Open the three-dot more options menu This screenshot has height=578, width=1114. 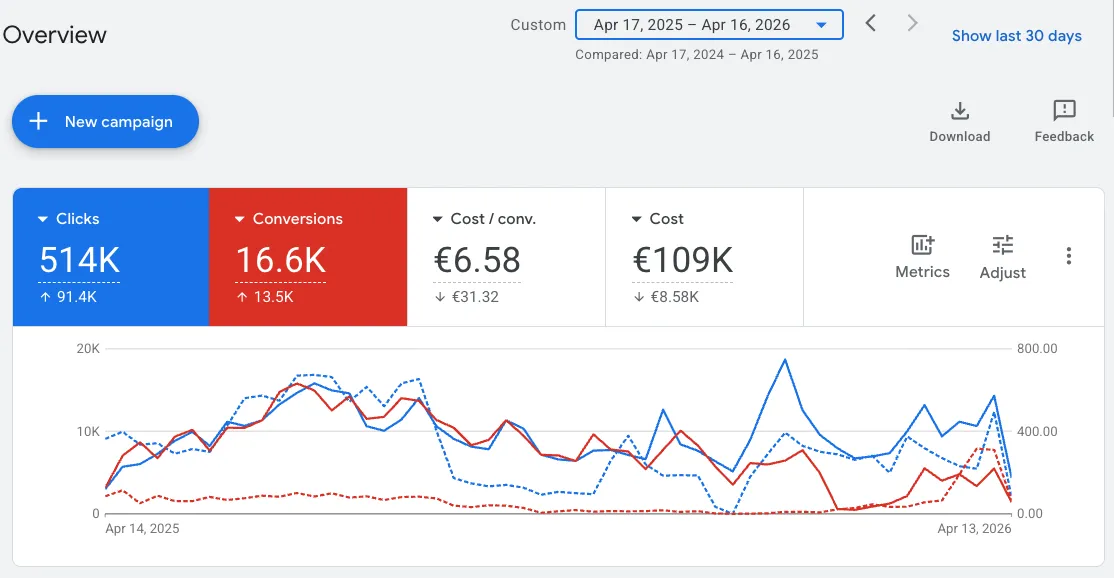pyautogui.click(x=1069, y=256)
